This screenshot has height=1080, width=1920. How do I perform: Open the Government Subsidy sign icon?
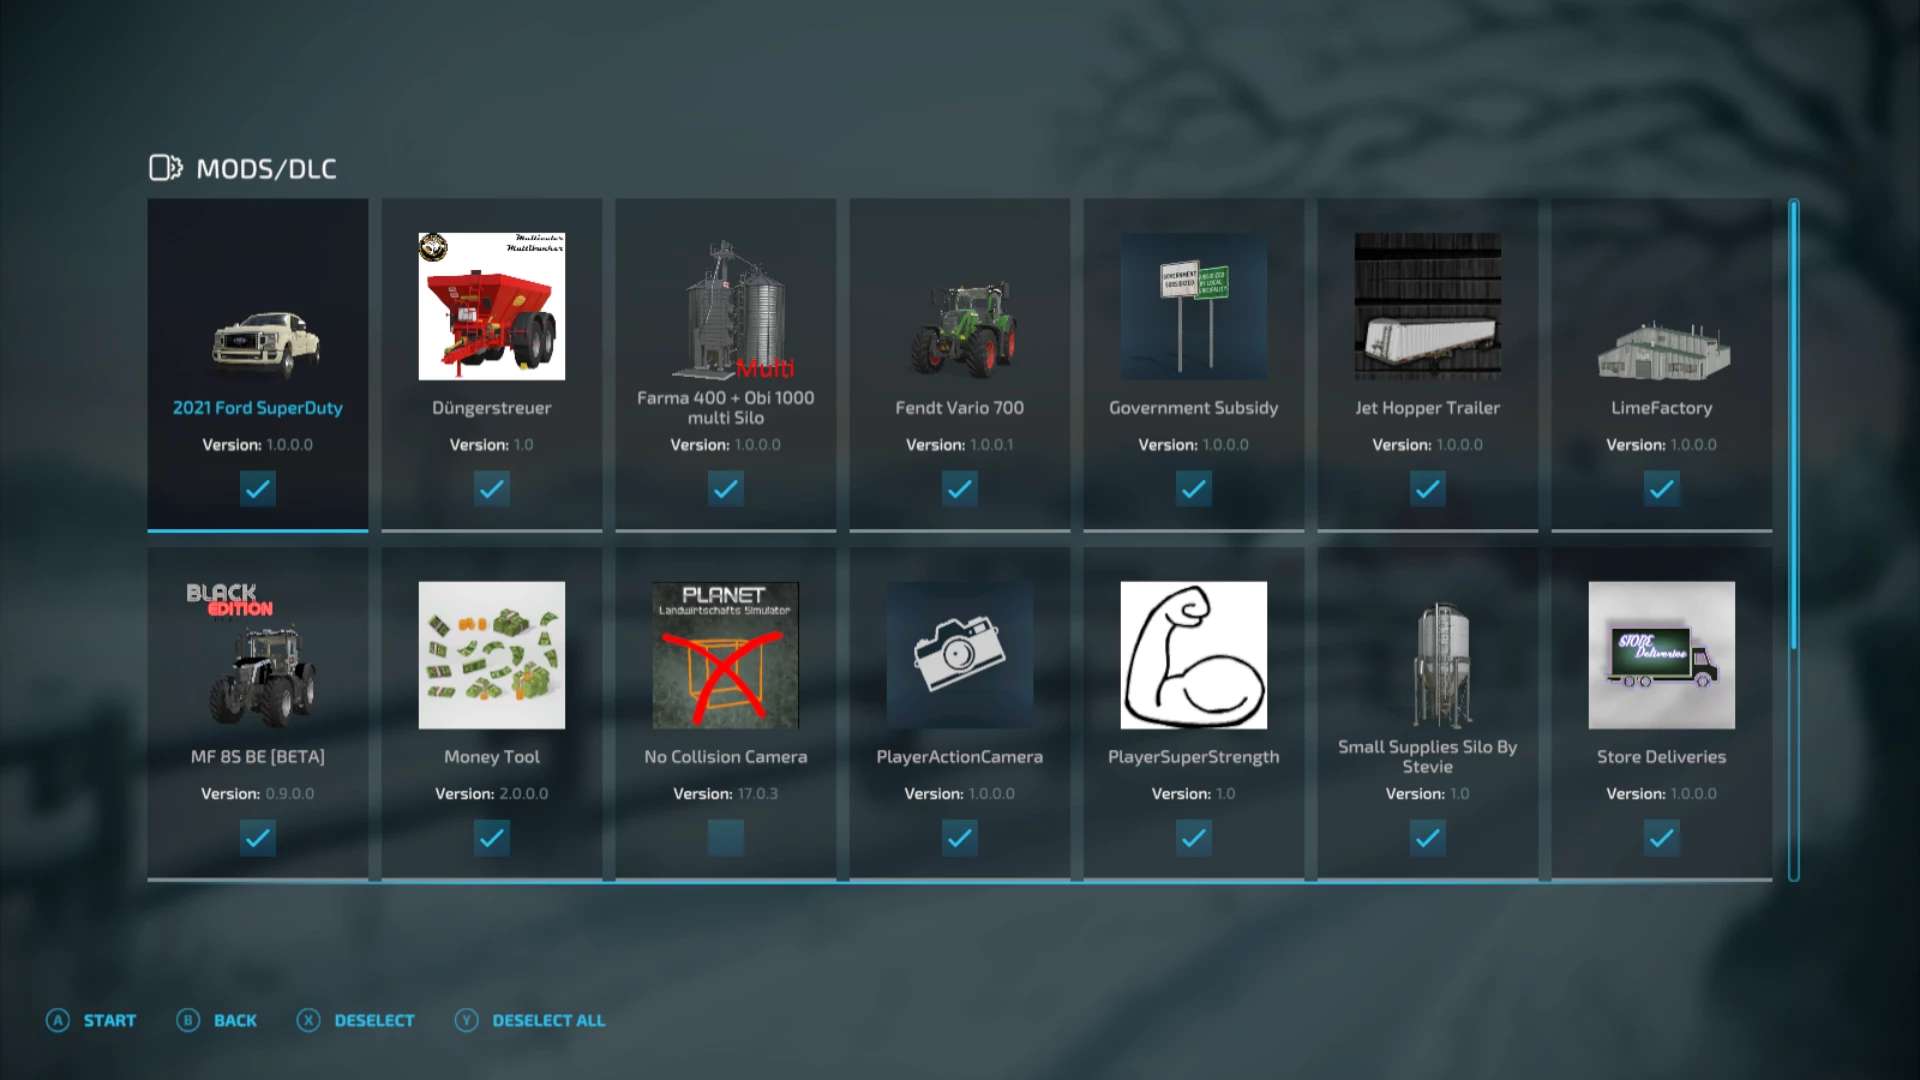click(1193, 306)
